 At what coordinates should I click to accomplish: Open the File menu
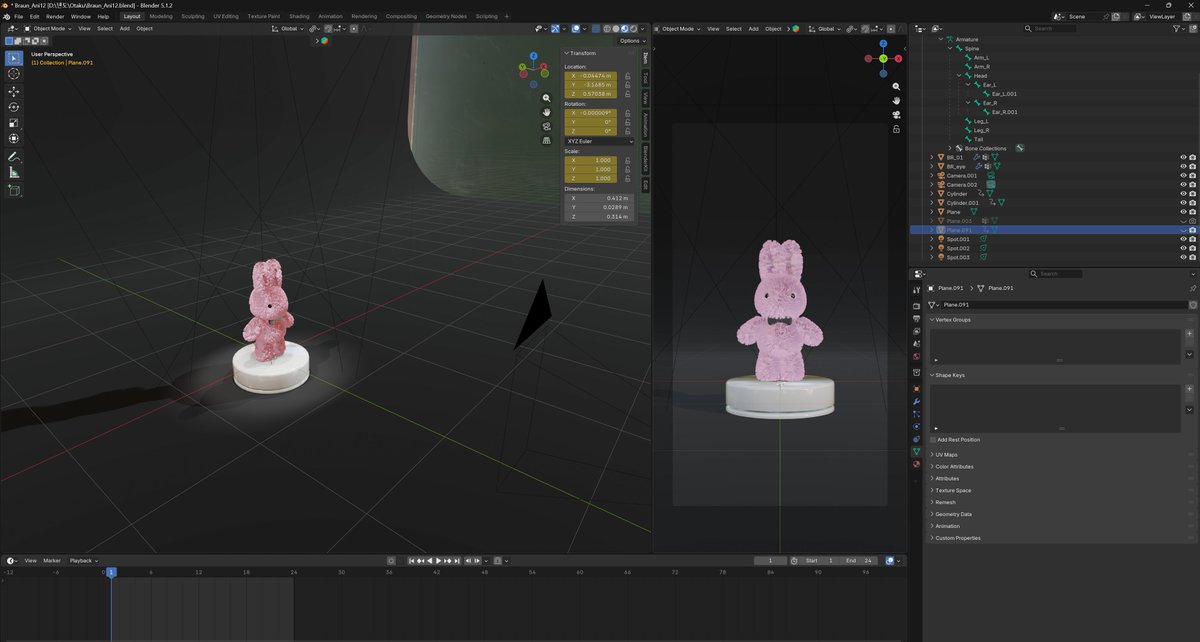(x=19, y=16)
